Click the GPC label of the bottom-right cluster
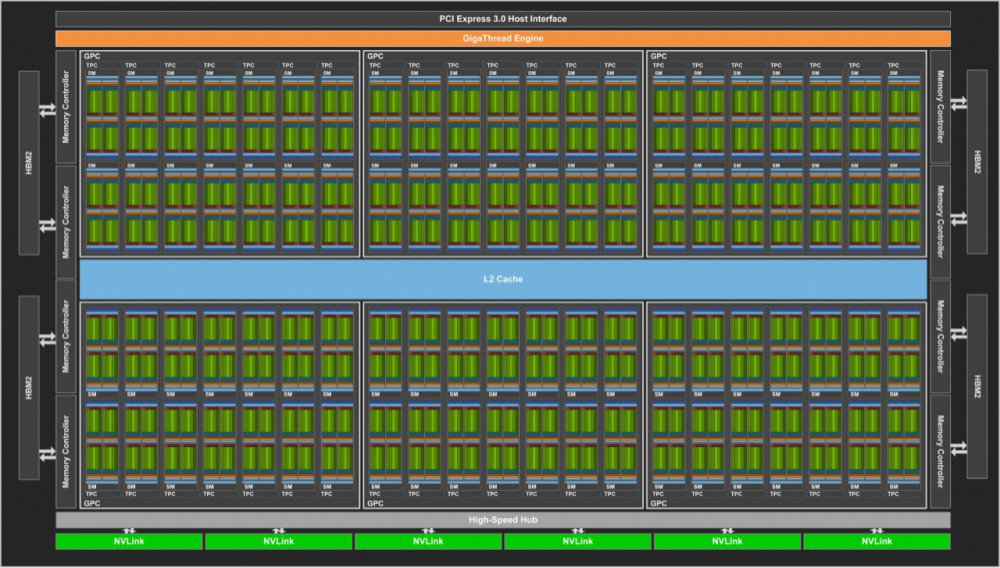This screenshot has width=1000, height=568. point(659,503)
